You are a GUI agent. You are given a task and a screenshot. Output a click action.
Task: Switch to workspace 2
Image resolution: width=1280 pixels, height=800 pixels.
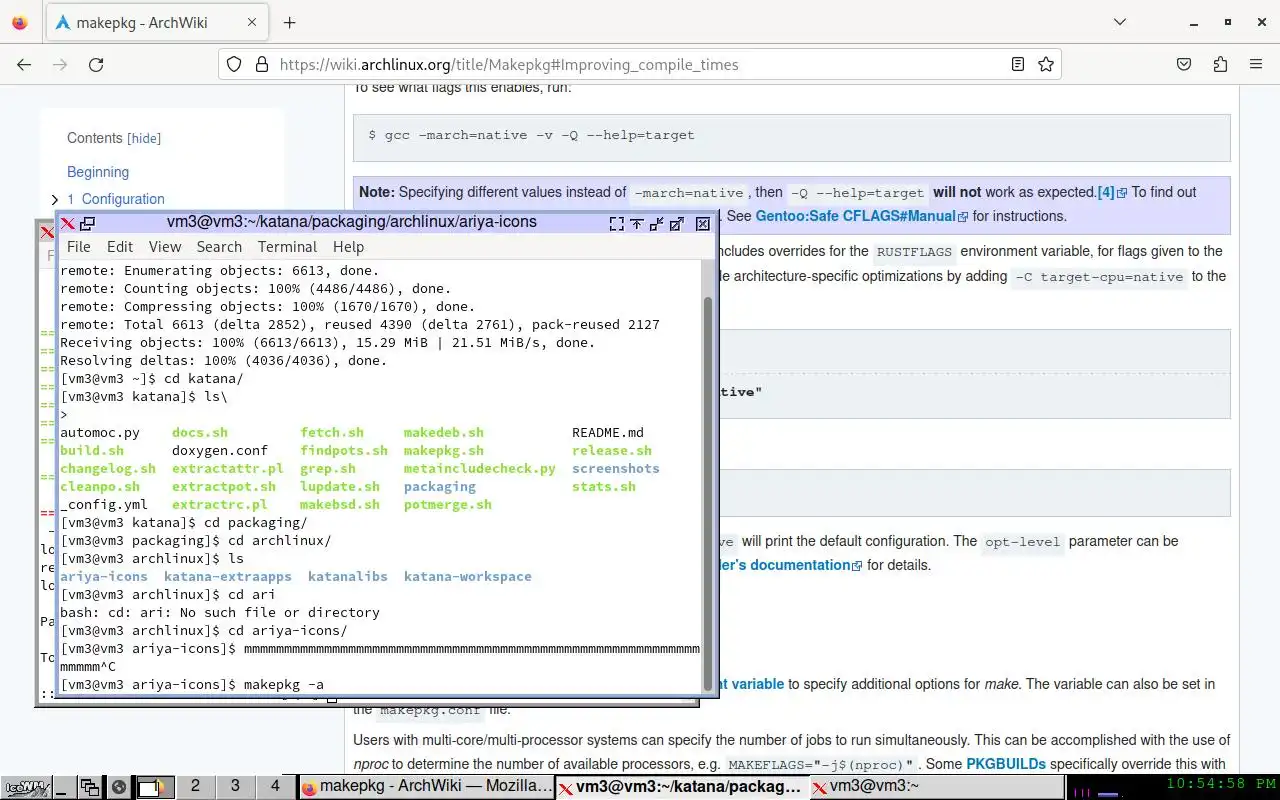pos(195,787)
